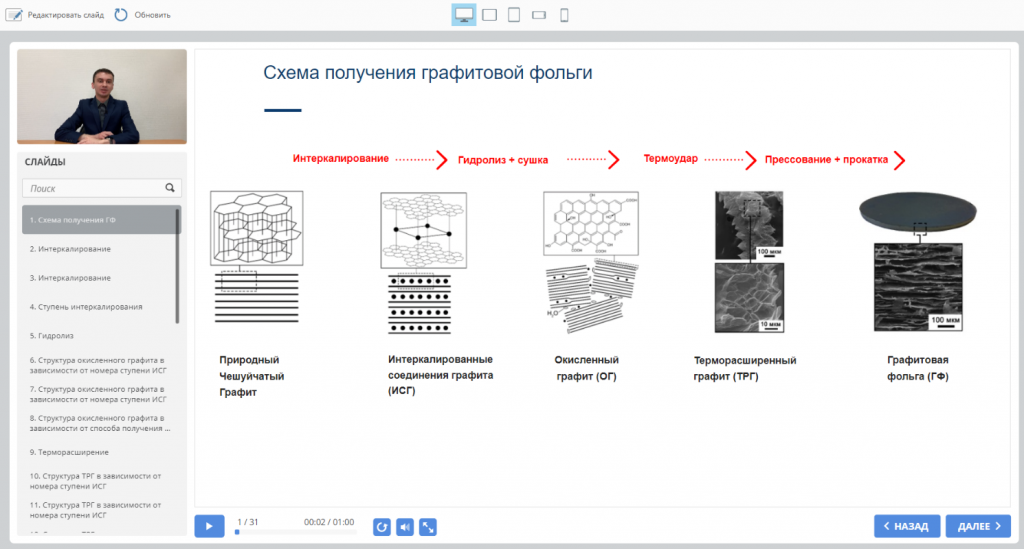Click the 00:02 / 01:00 time display

pyautogui.click(x=329, y=522)
